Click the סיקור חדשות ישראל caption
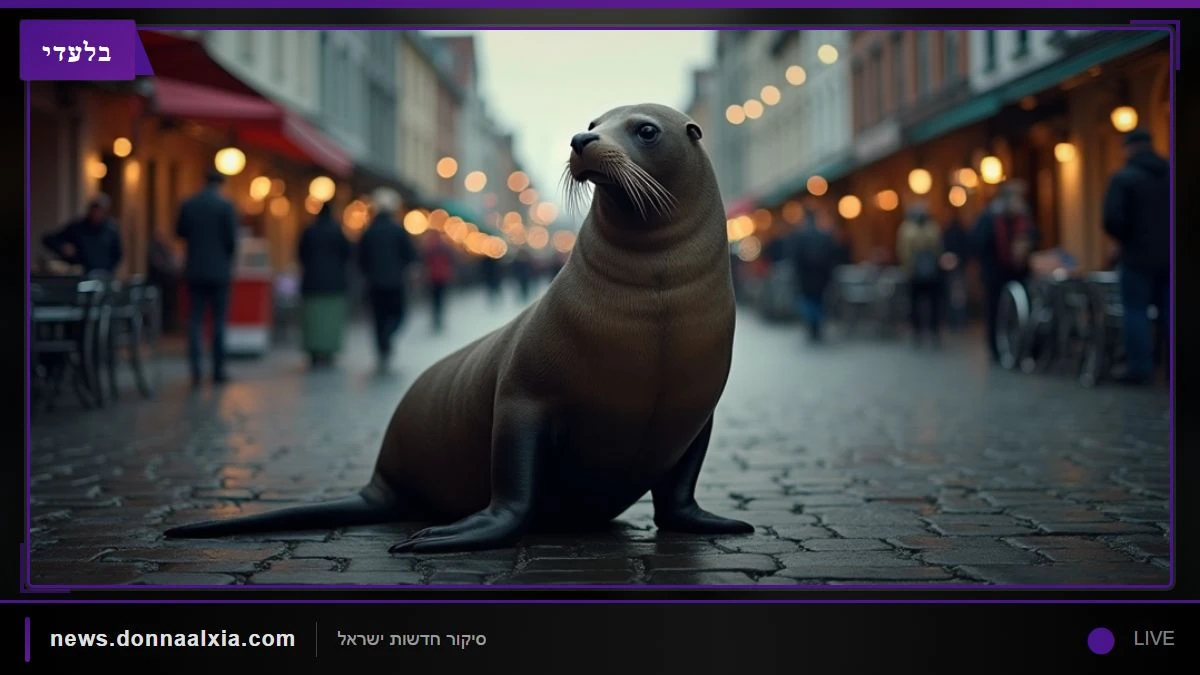The image size is (1200, 675). point(412,639)
